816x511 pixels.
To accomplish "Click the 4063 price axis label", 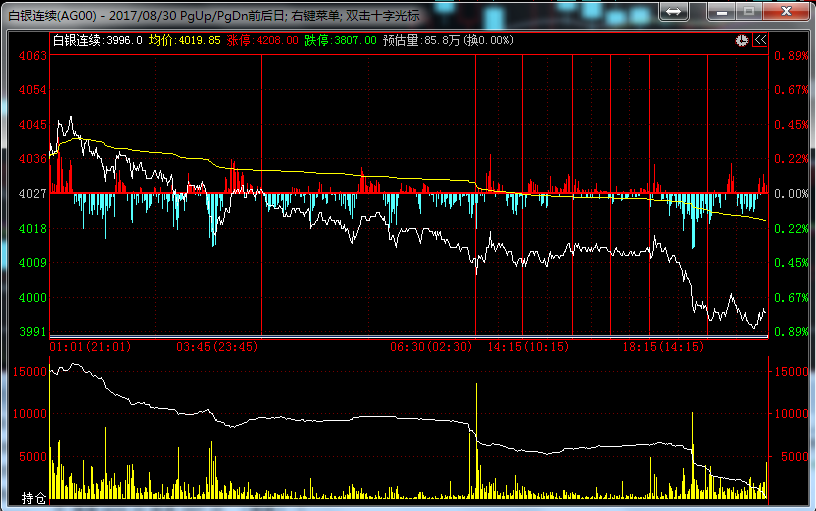I will tap(33, 56).
